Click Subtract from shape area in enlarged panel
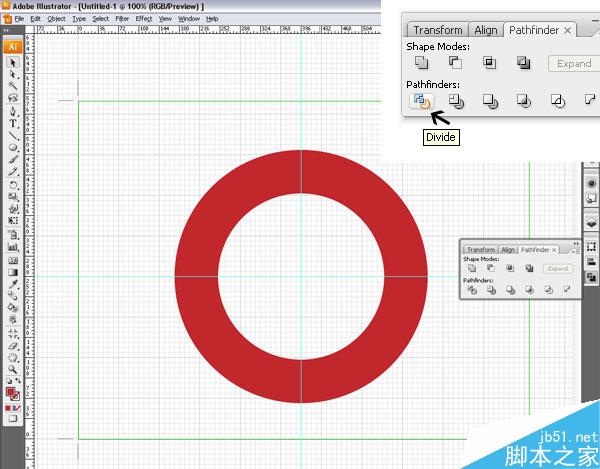This screenshot has height=469, width=600. click(x=455, y=62)
